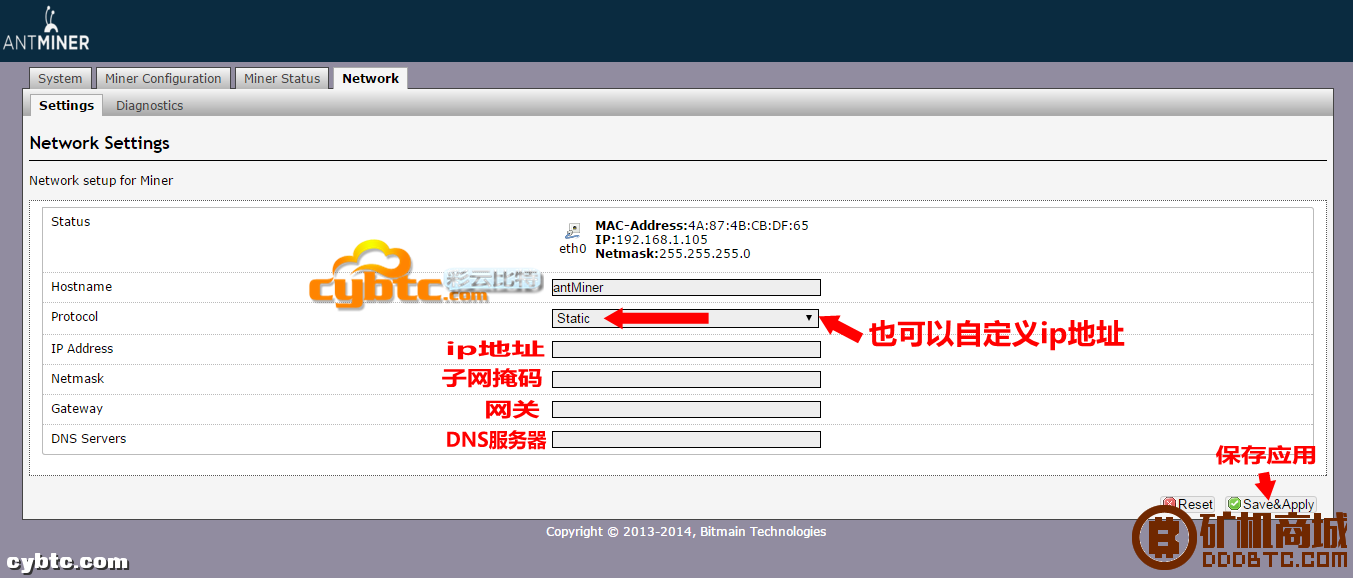Image resolution: width=1353 pixels, height=578 pixels.
Task: Click the Status row label
Action: click(x=71, y=222)
